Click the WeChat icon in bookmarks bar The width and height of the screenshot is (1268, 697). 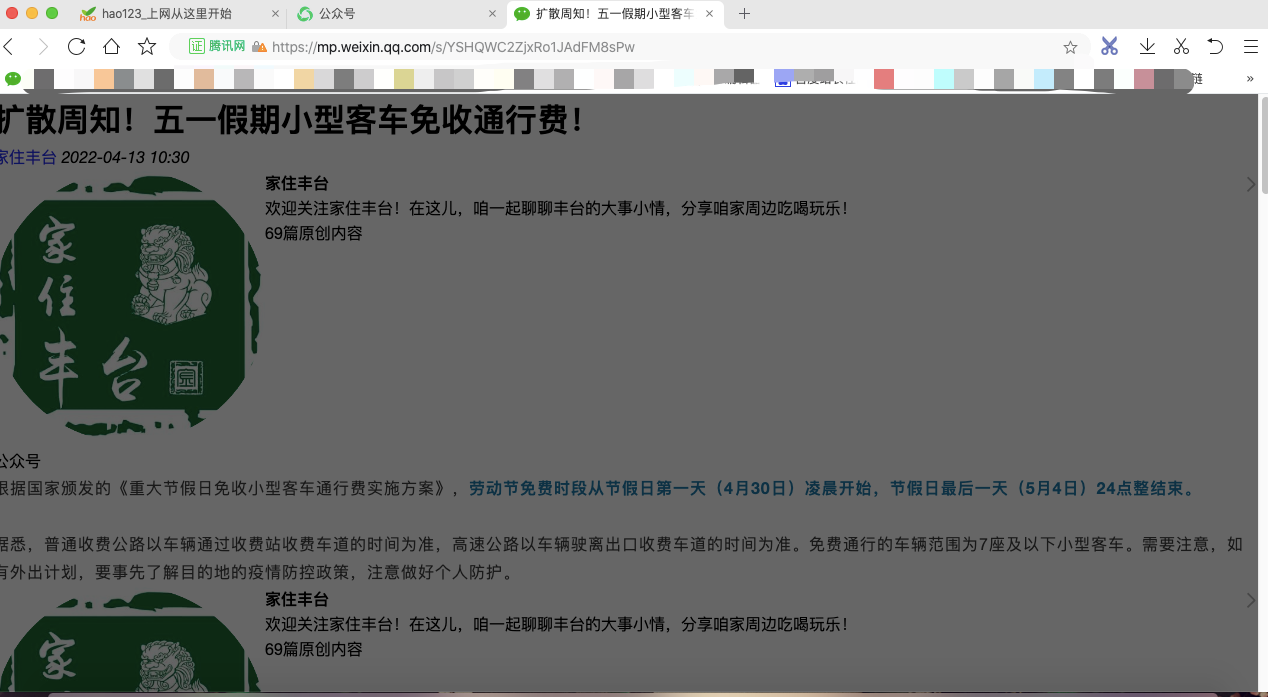pos(13,79)
